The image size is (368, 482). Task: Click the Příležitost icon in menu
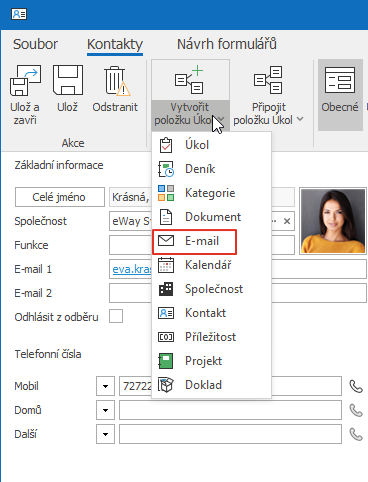[166, 337]
